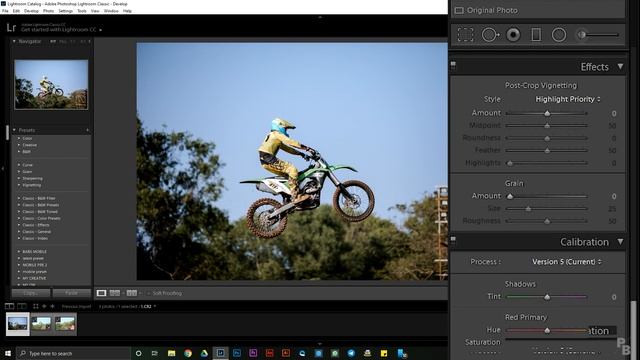Image resolution: width=640 pixels, height=360 pixels.
Task: Click Get started with Lightroom CC
Action: [x=59, y=30]
